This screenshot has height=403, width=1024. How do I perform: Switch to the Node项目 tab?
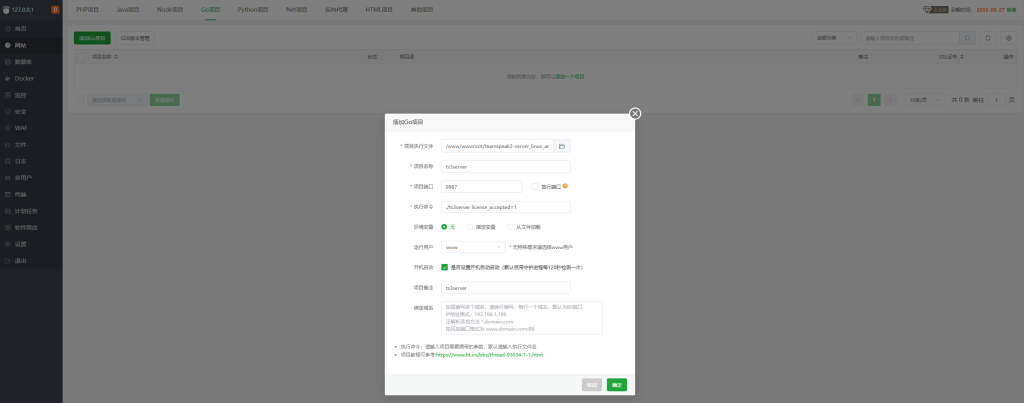(169, 8)
